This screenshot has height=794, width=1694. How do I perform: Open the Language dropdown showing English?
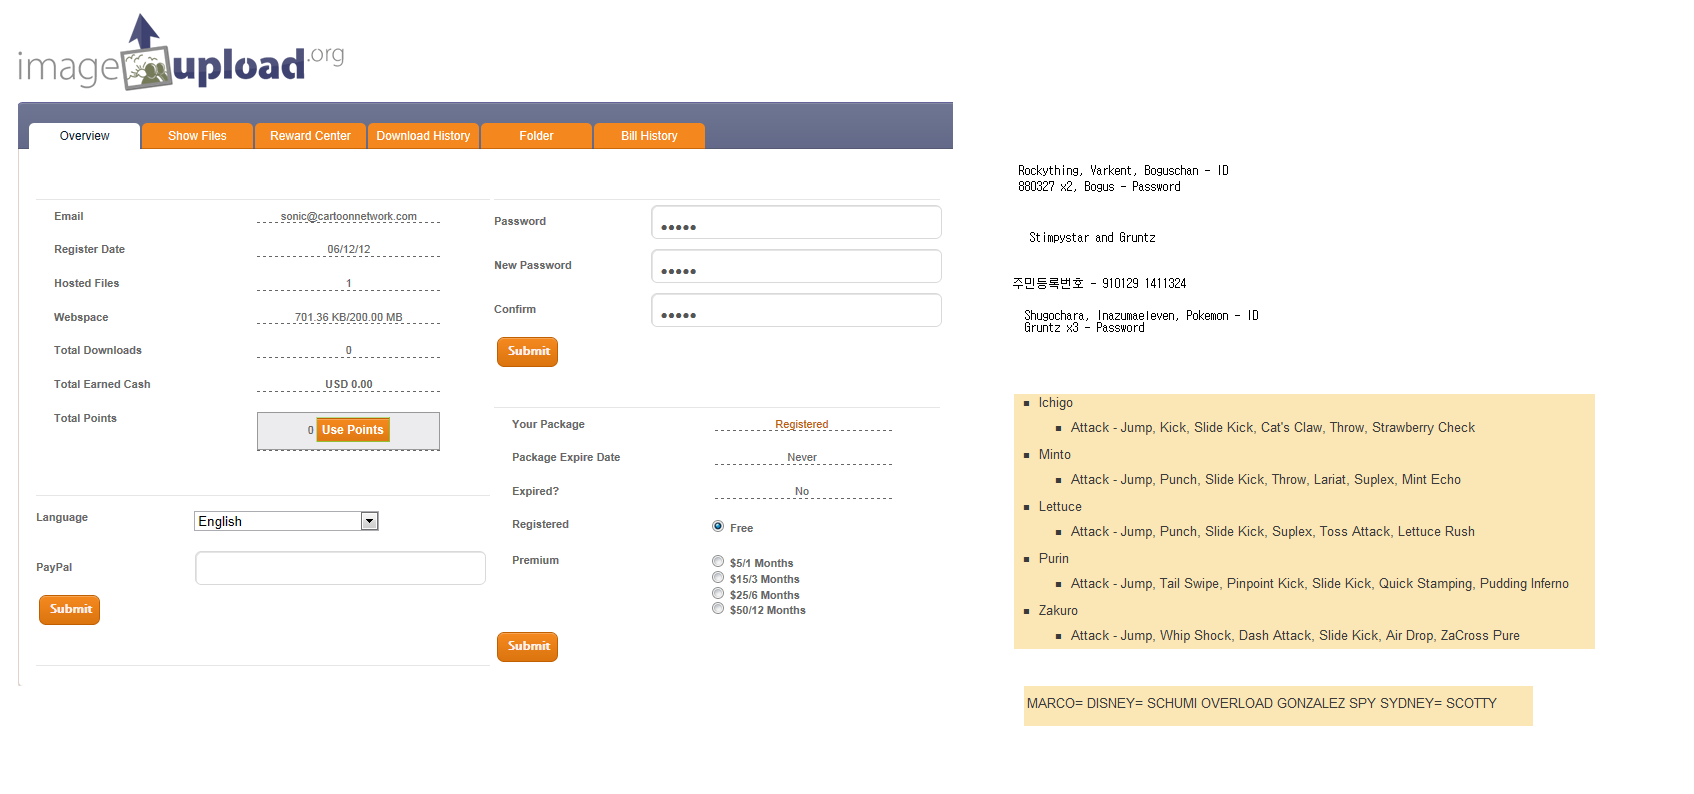(x=286, y=521)
